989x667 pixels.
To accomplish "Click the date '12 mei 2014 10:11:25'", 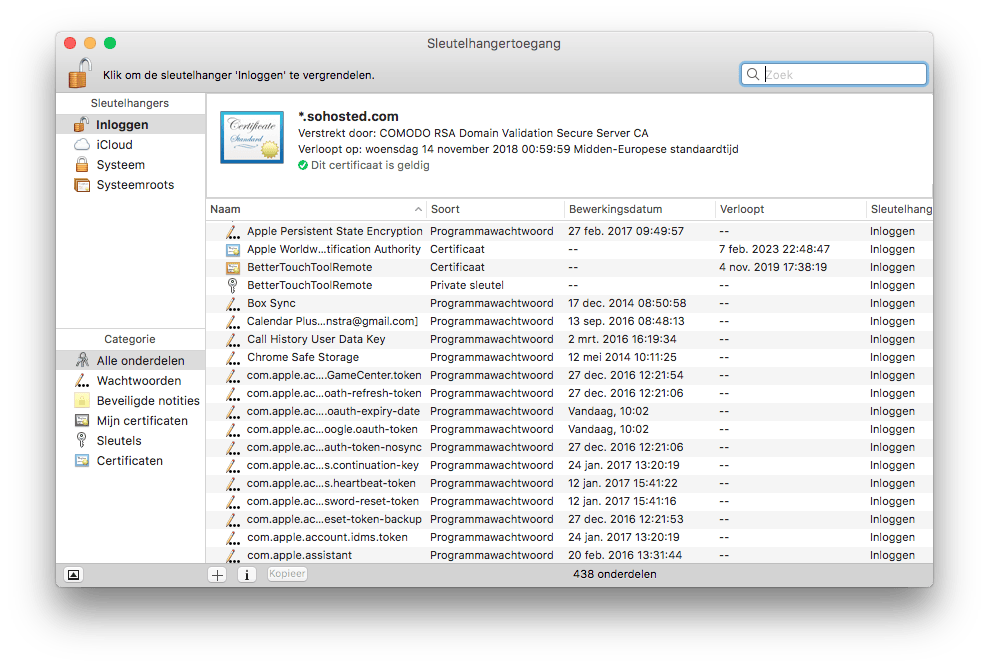I will pos(622,357).
